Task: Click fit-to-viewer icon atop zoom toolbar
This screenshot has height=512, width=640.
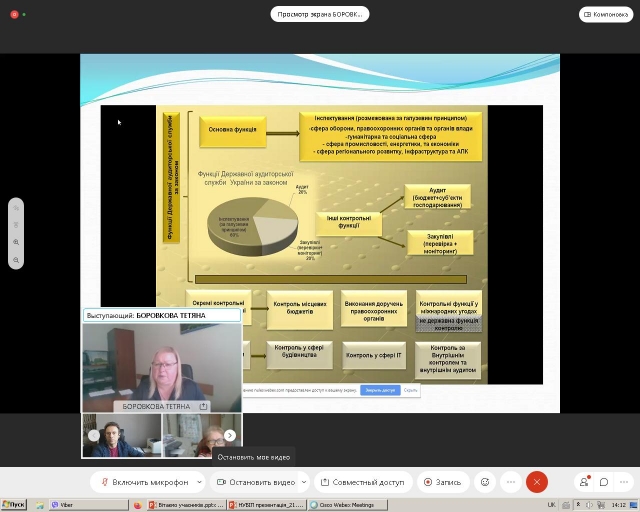Action: pyautogui.click(x=16, y=208)
